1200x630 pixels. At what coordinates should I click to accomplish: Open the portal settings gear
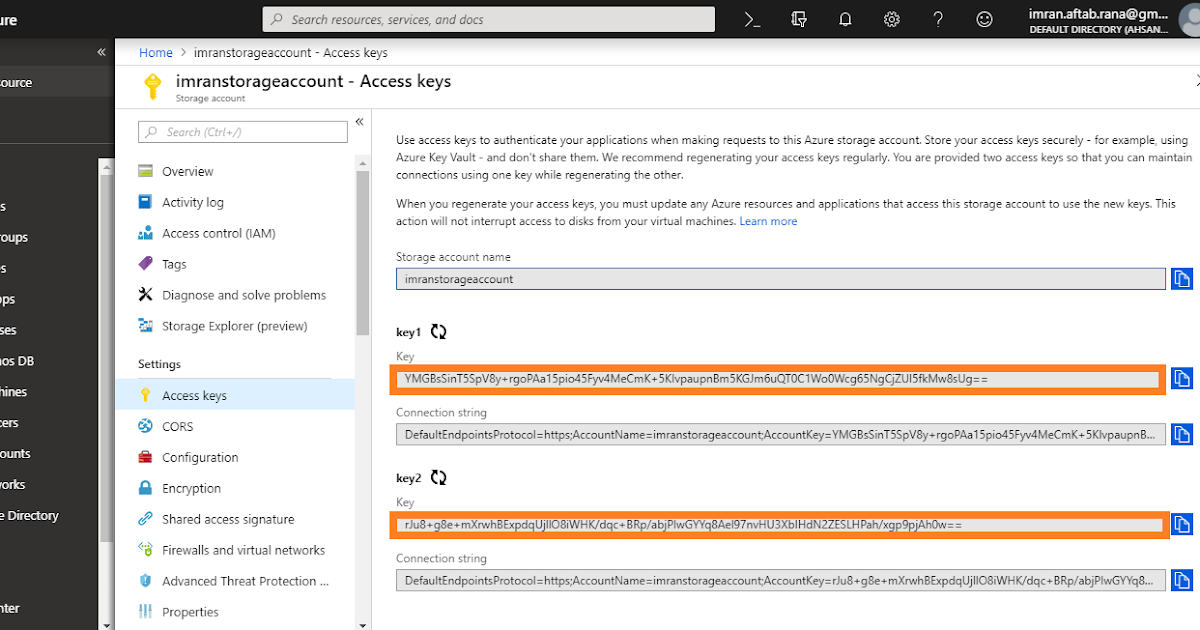(x=892, y=19)
